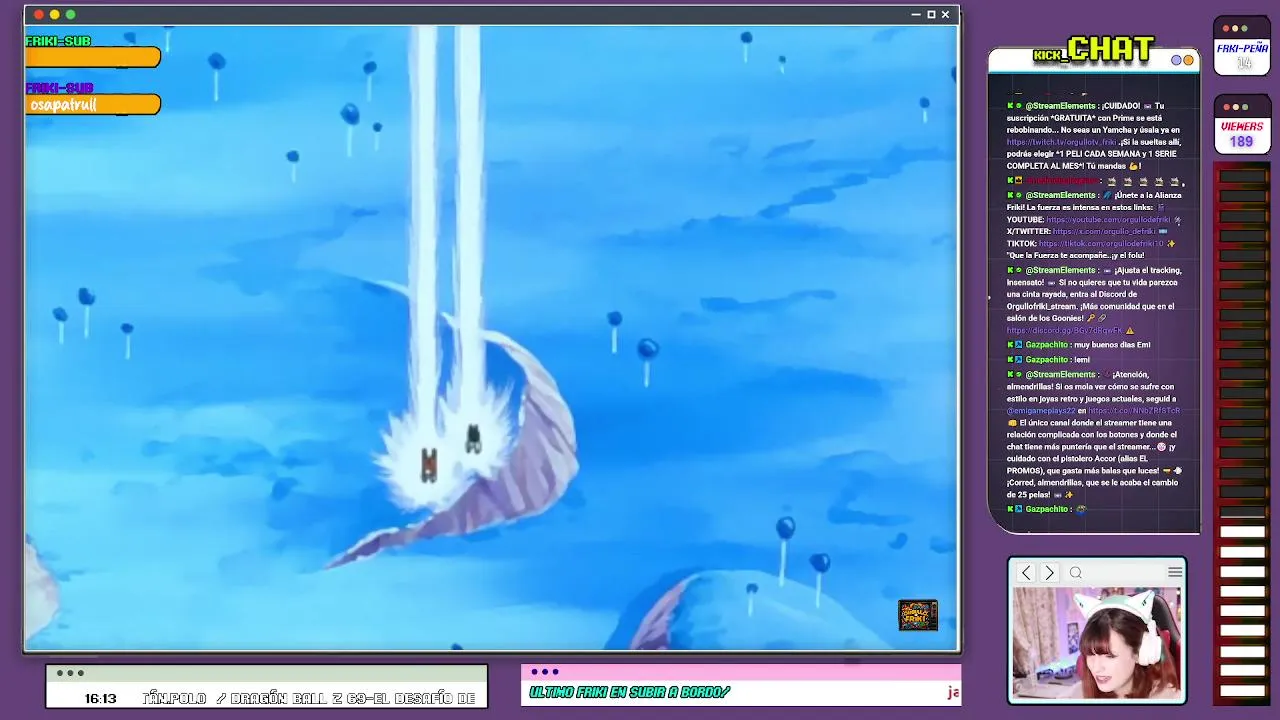The image size is (1280, 720).
Task: Click 'ULTIMO FRIKI EN SUBIR A BORDO?' text
Action: (x=630, y=692)
